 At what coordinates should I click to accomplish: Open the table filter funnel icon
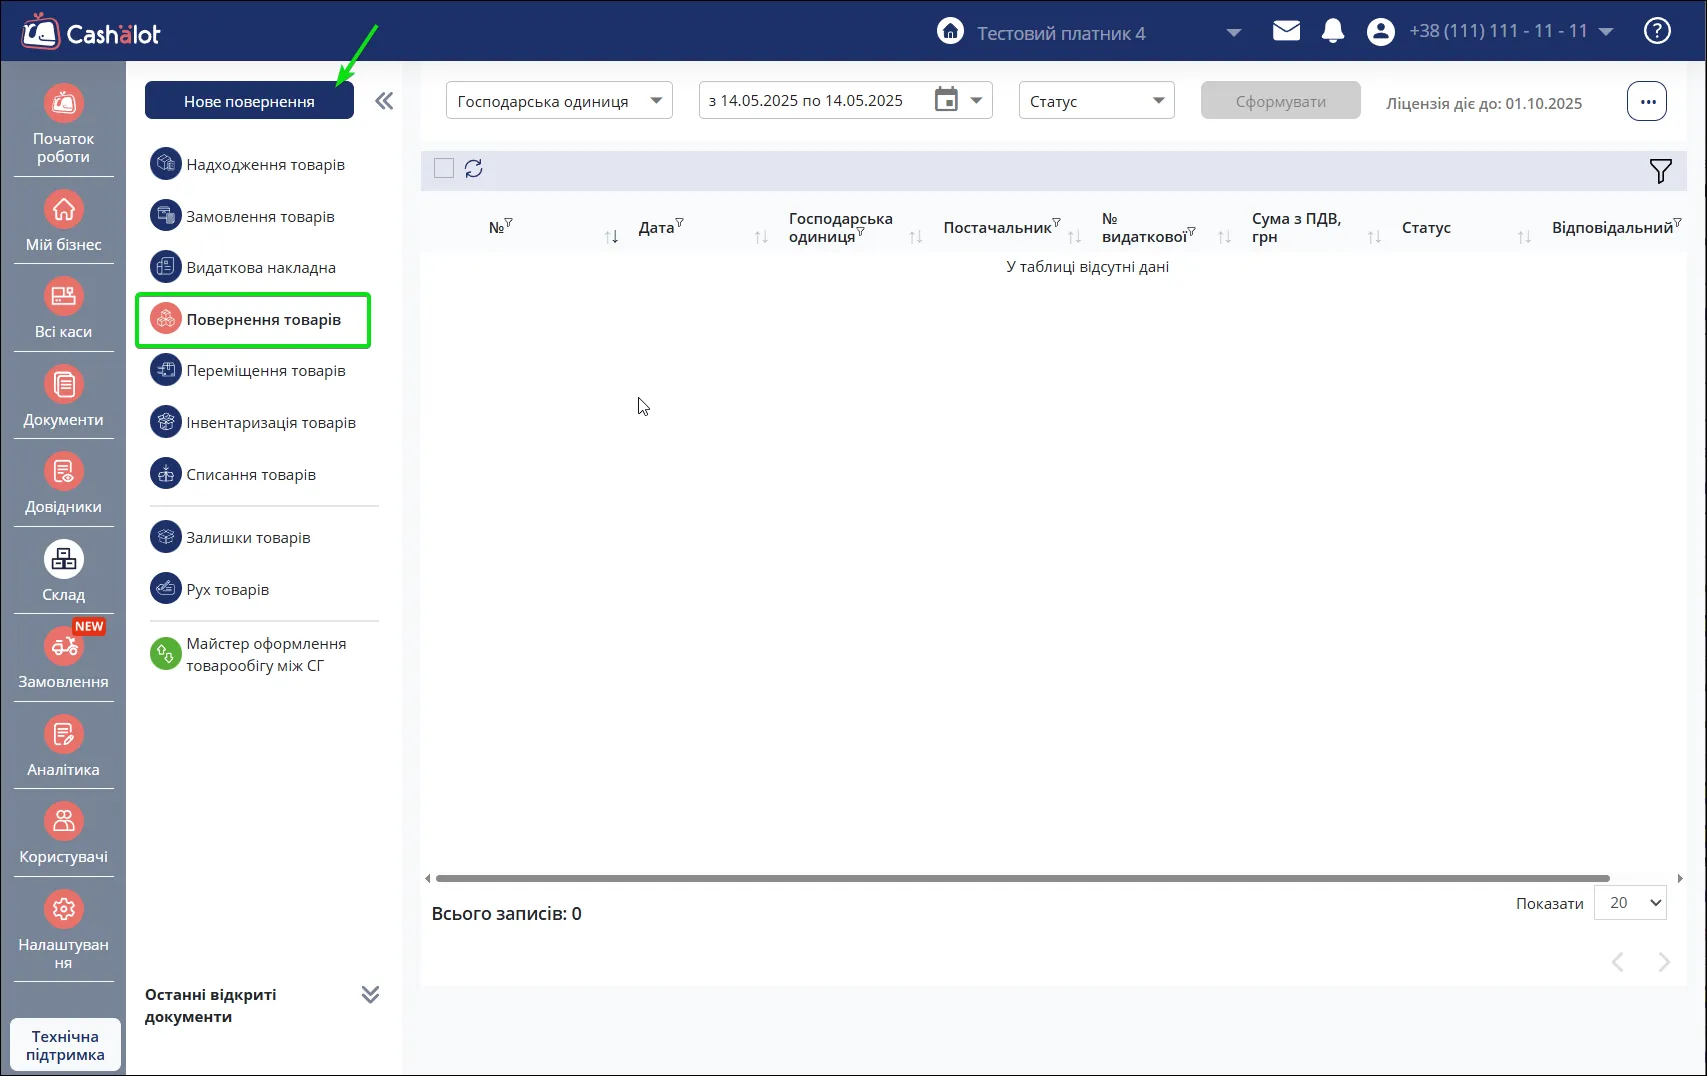(x=1660, y=171)
